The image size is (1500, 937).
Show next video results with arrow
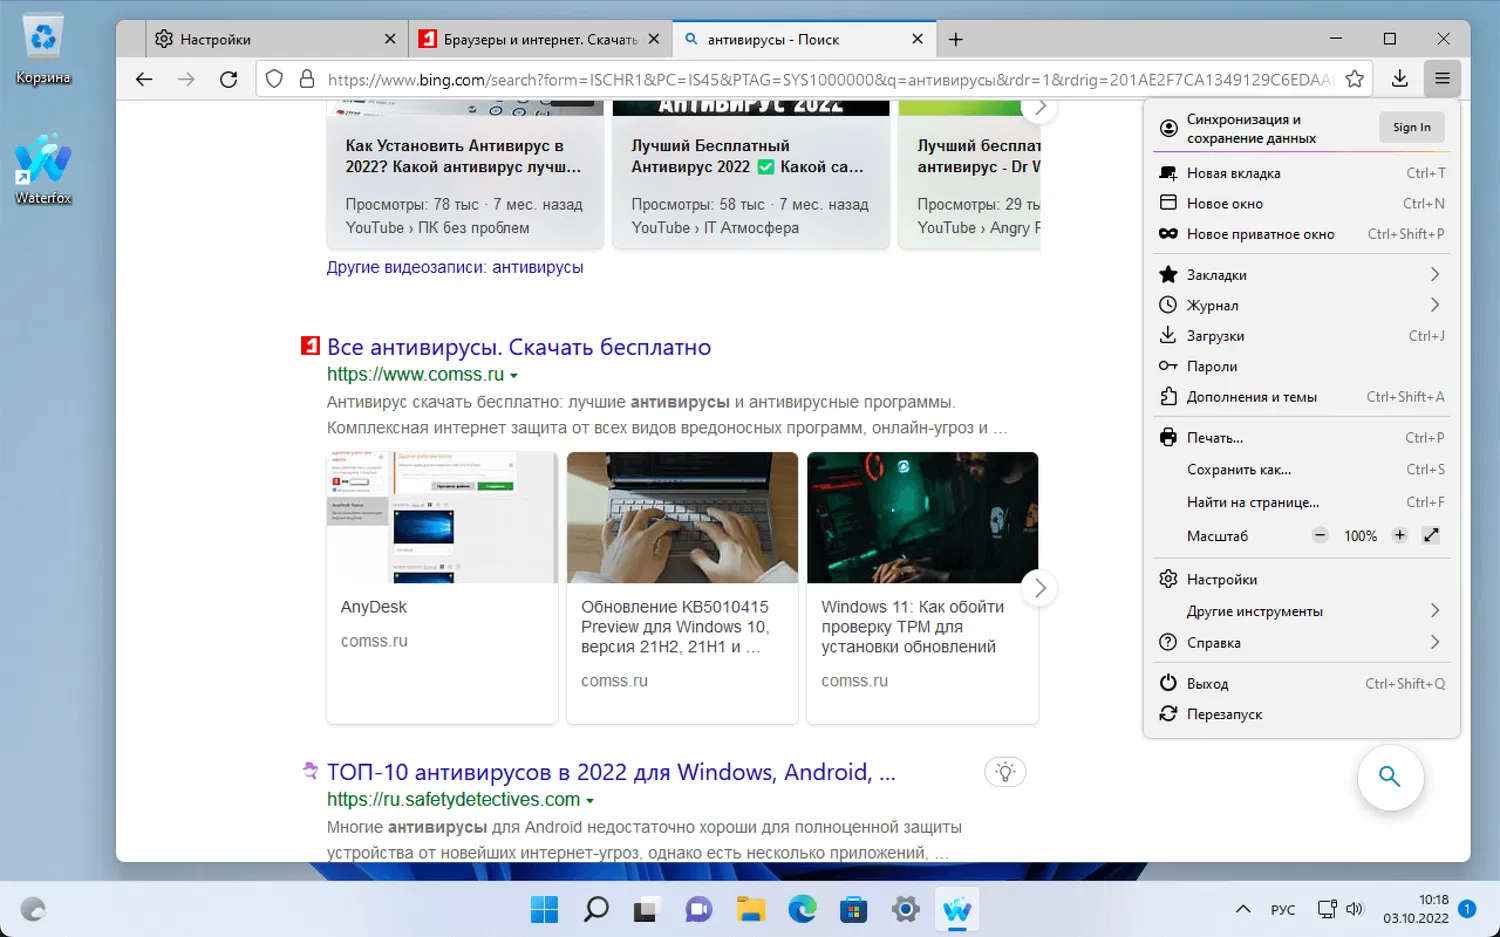[x=1040, y=108]
